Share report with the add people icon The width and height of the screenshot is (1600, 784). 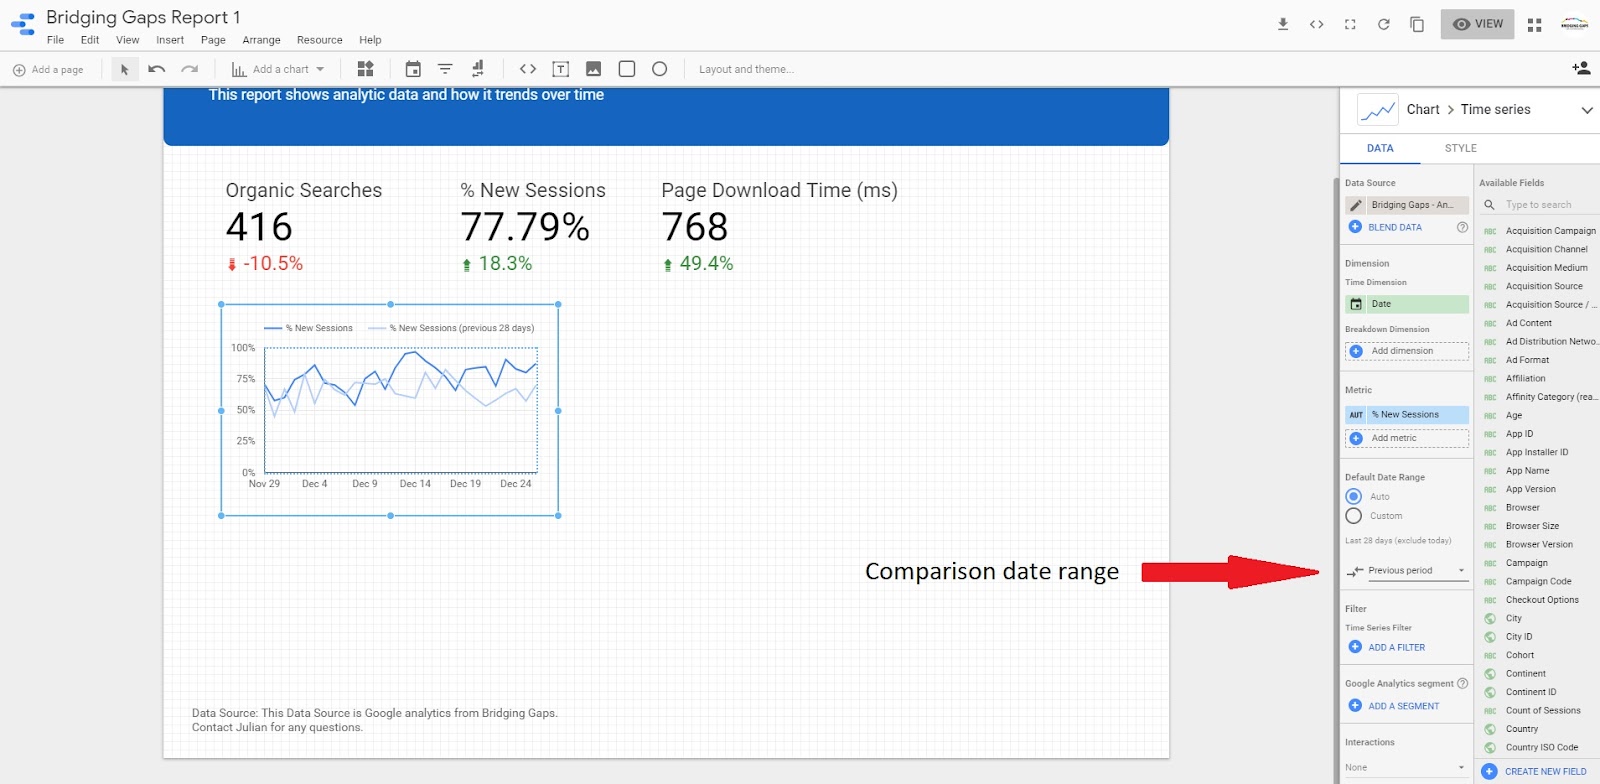tap(1581, 68)
